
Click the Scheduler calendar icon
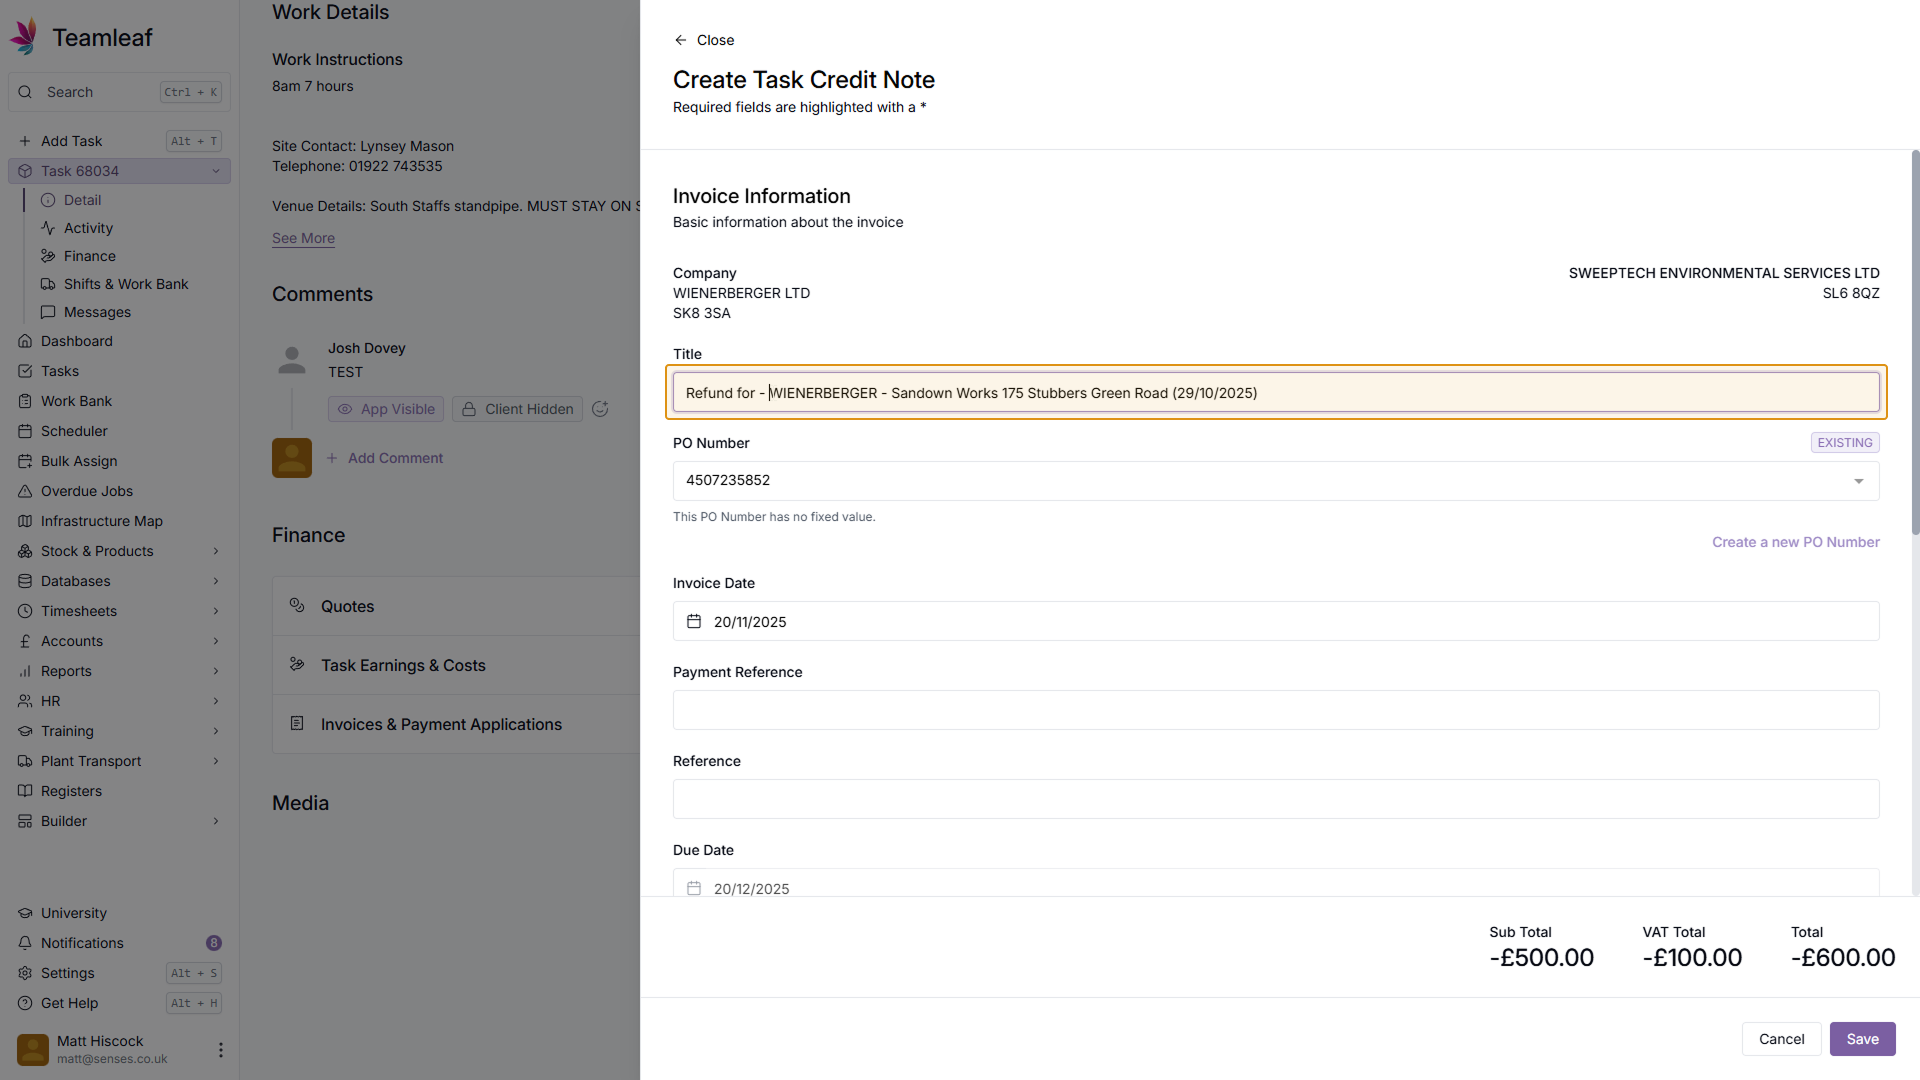25,431
